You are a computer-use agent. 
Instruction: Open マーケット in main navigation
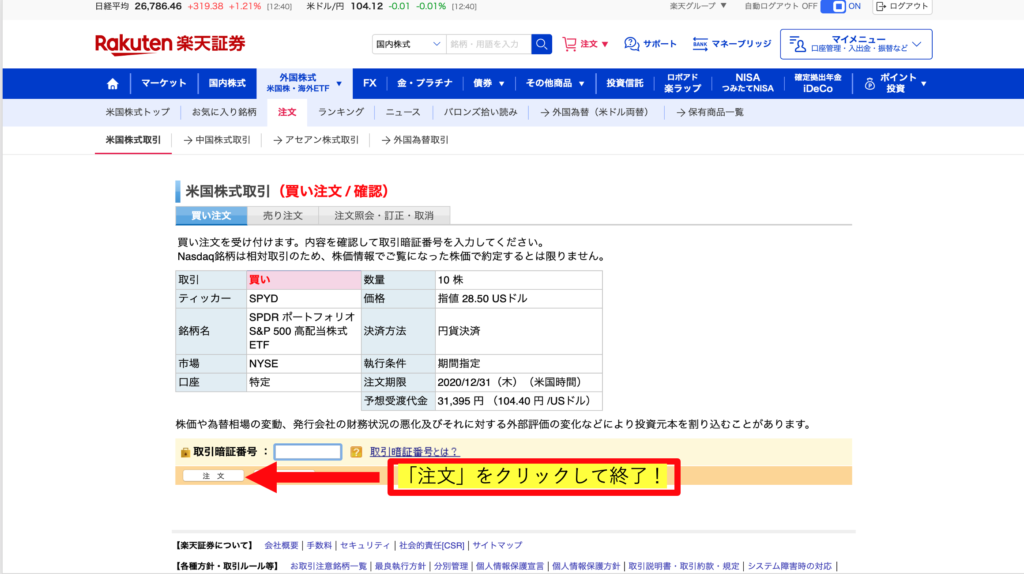[x=163, y=83]
